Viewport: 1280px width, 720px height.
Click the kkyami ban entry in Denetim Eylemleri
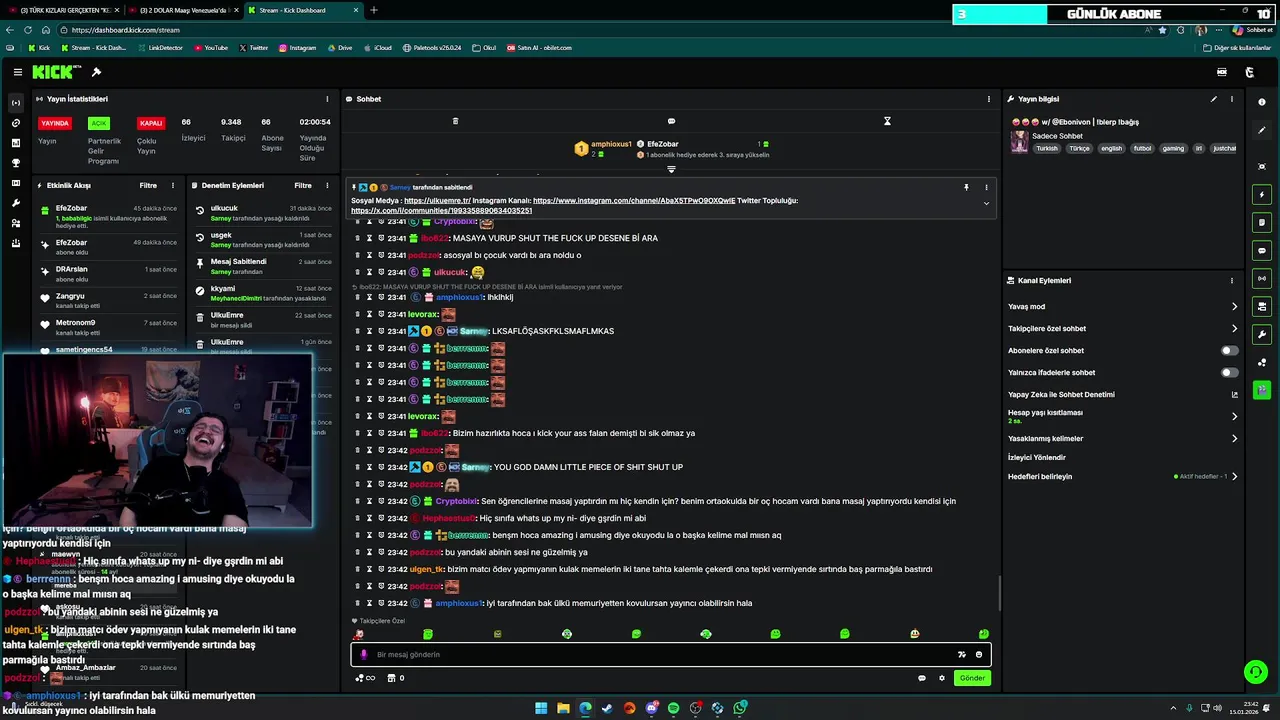pyautogui.click(x=264, y=293)
